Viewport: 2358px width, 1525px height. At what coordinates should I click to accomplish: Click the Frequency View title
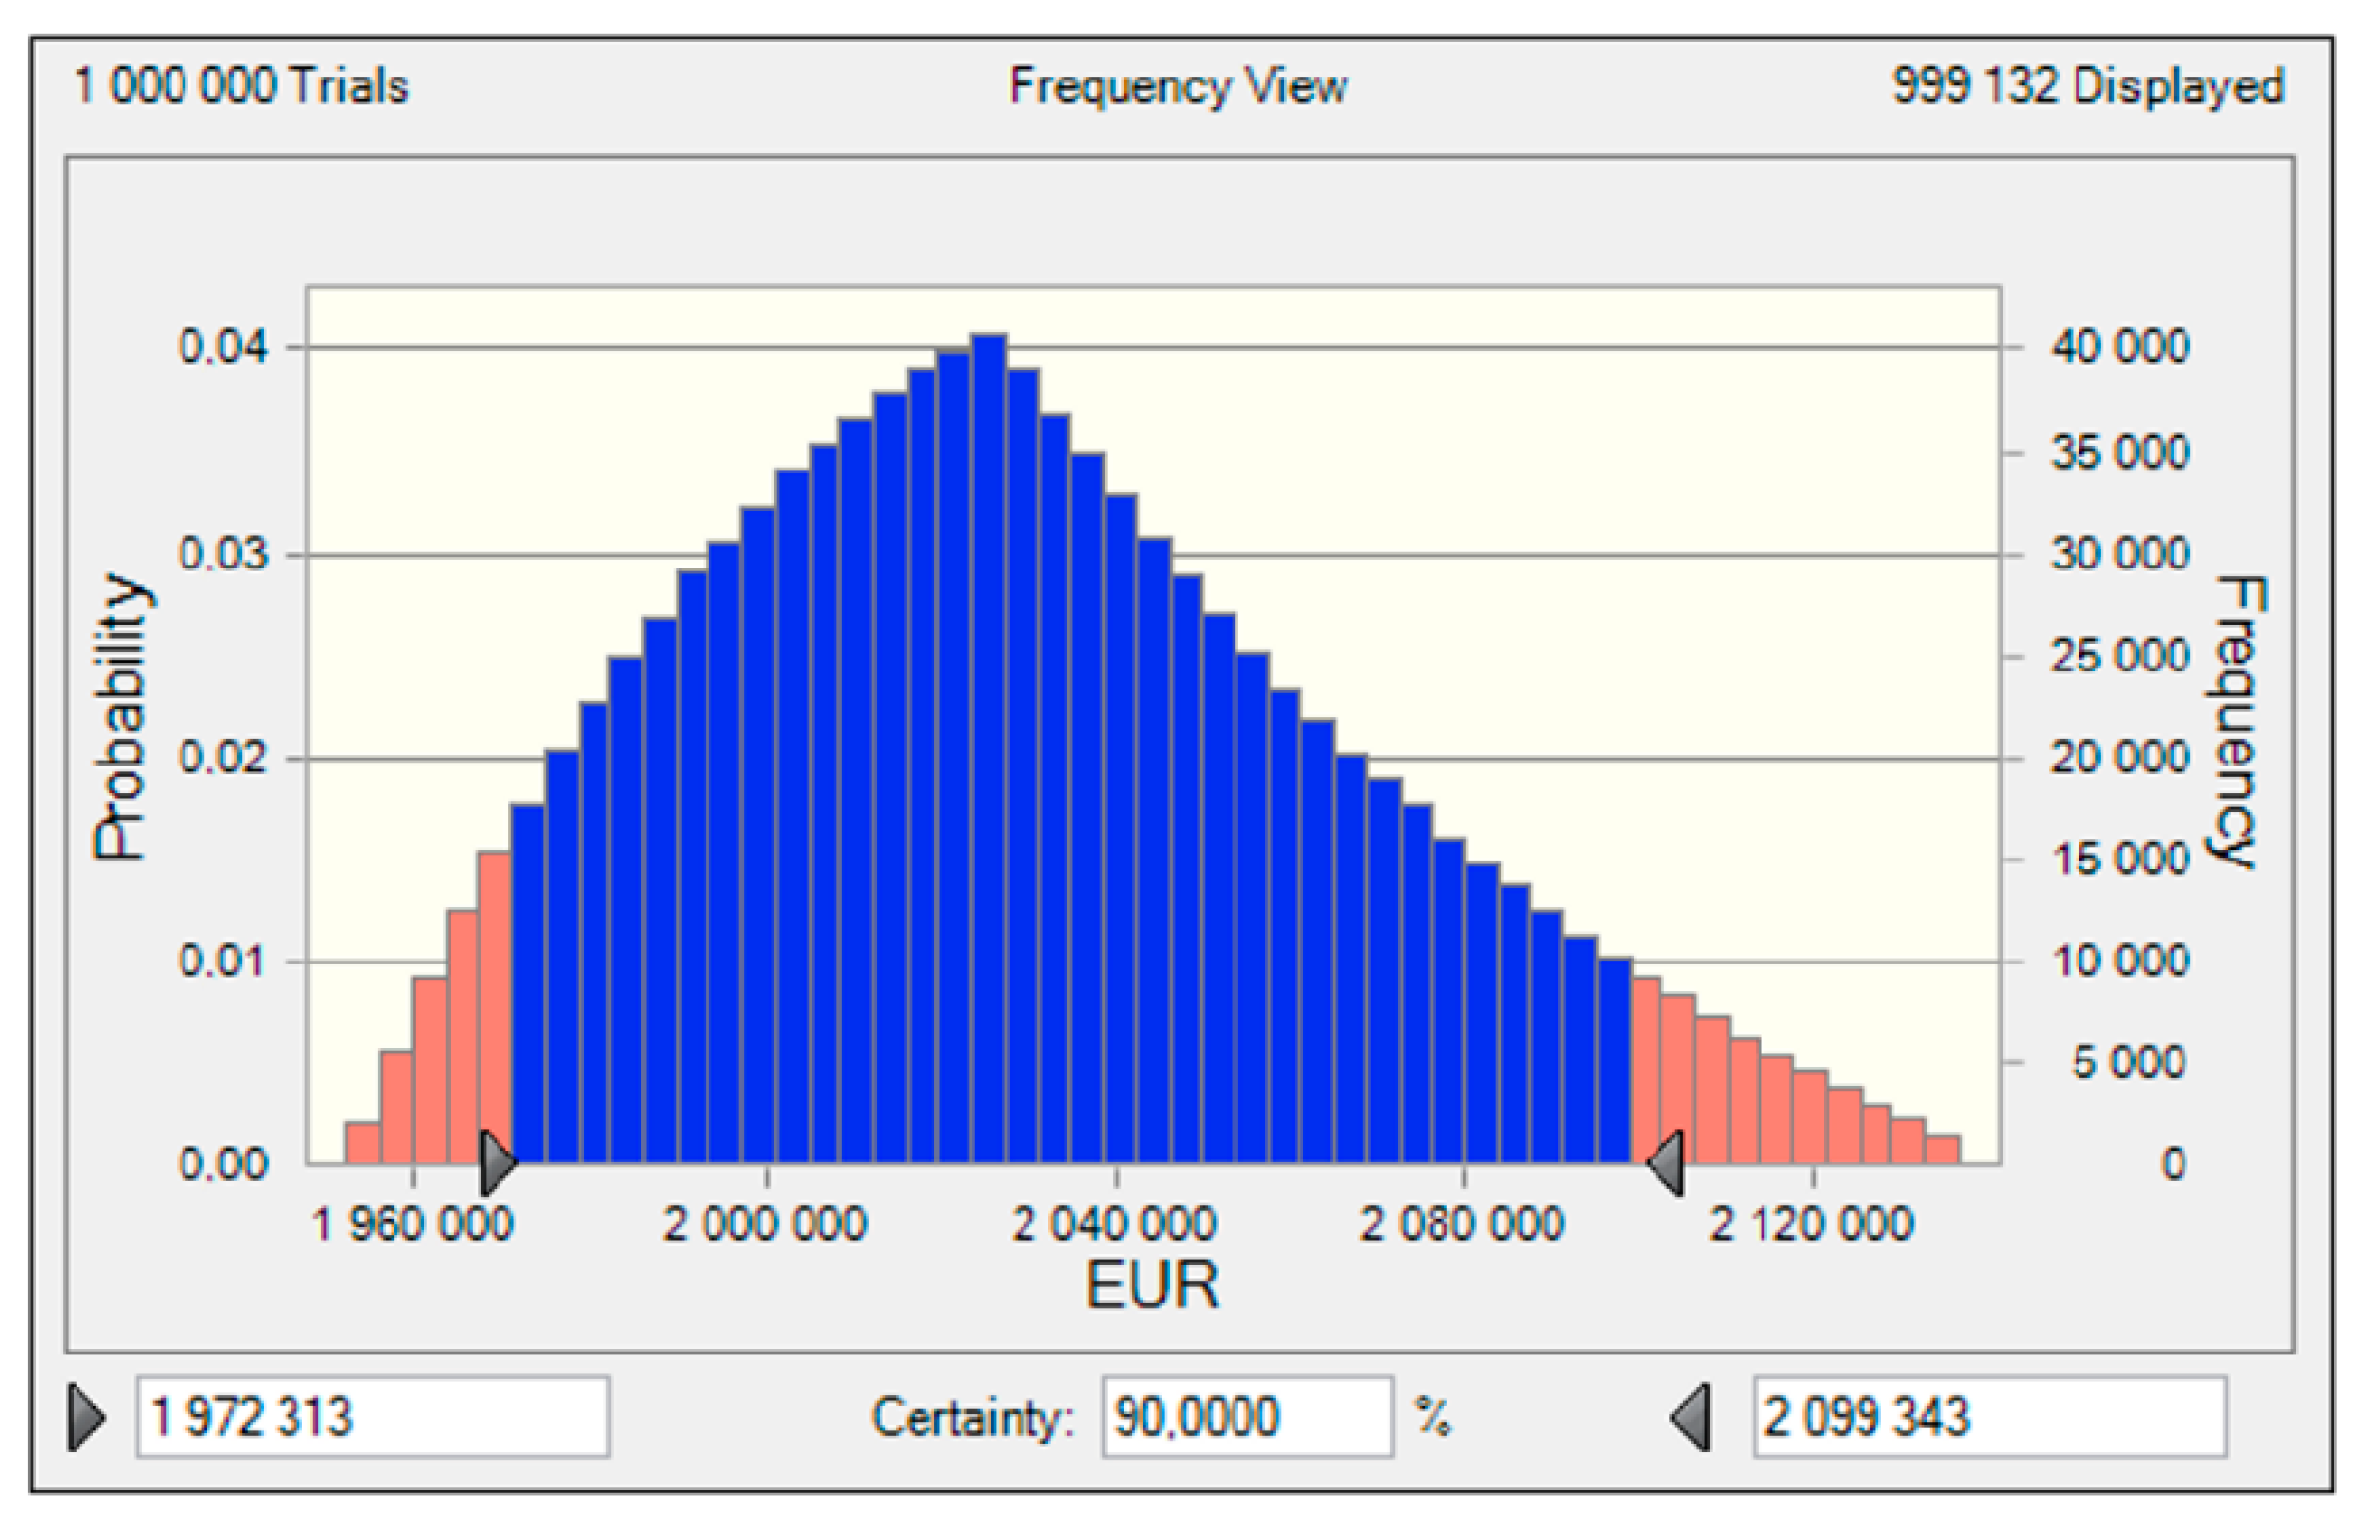coord(1177,86)
